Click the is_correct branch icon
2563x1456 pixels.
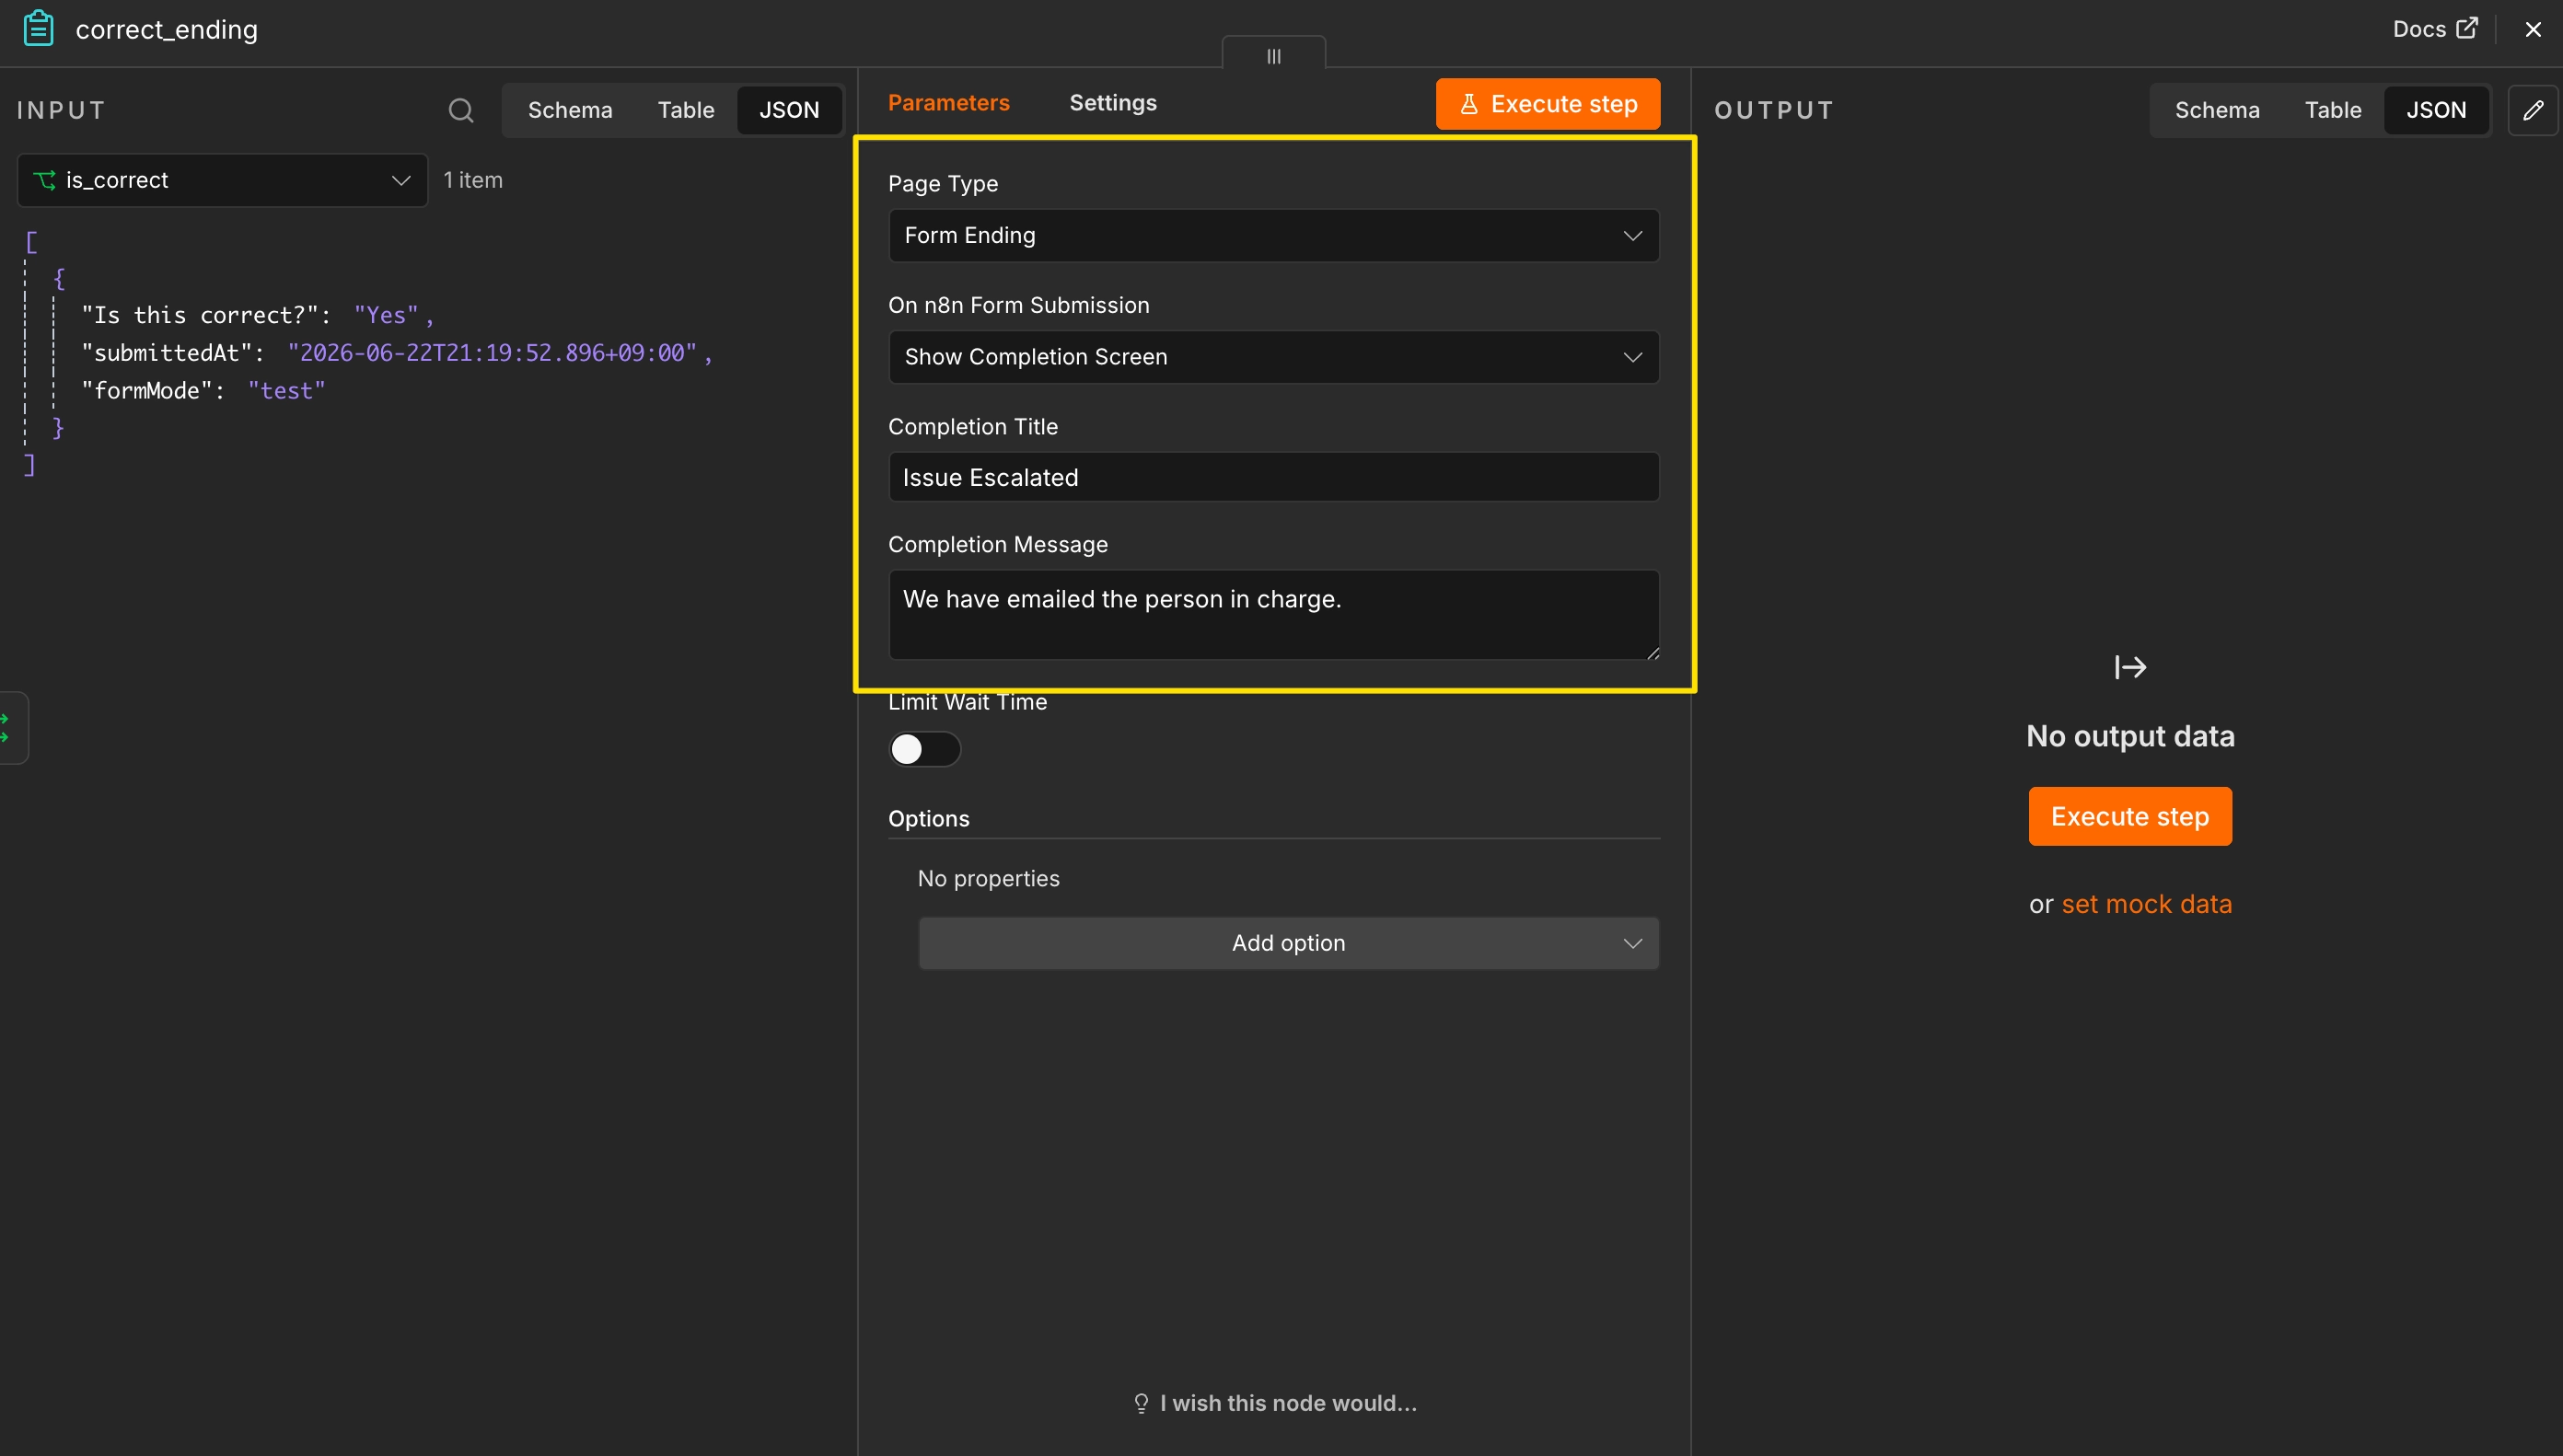pos(44,180)
